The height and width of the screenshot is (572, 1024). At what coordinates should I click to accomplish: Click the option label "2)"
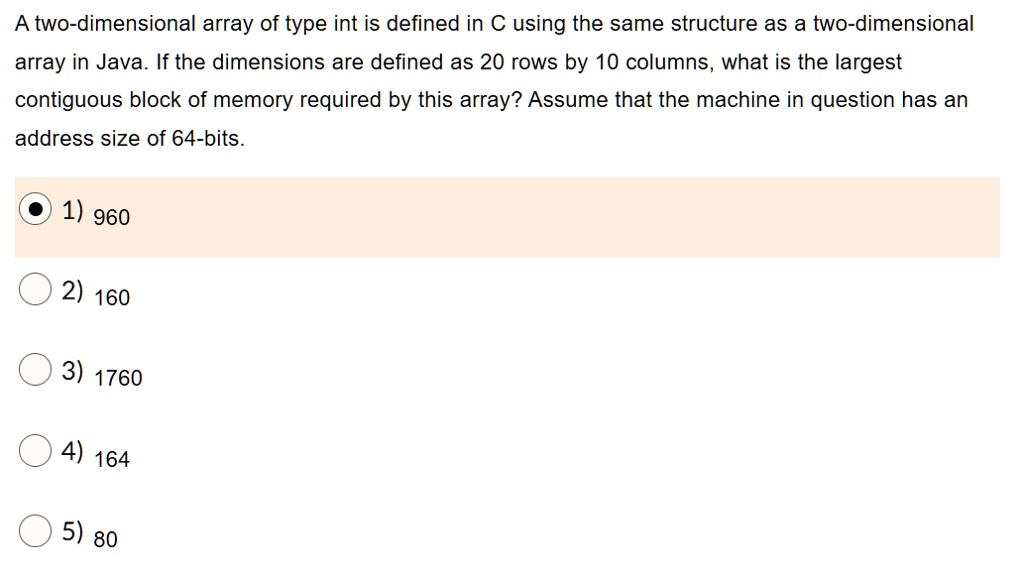coord(72,291)
